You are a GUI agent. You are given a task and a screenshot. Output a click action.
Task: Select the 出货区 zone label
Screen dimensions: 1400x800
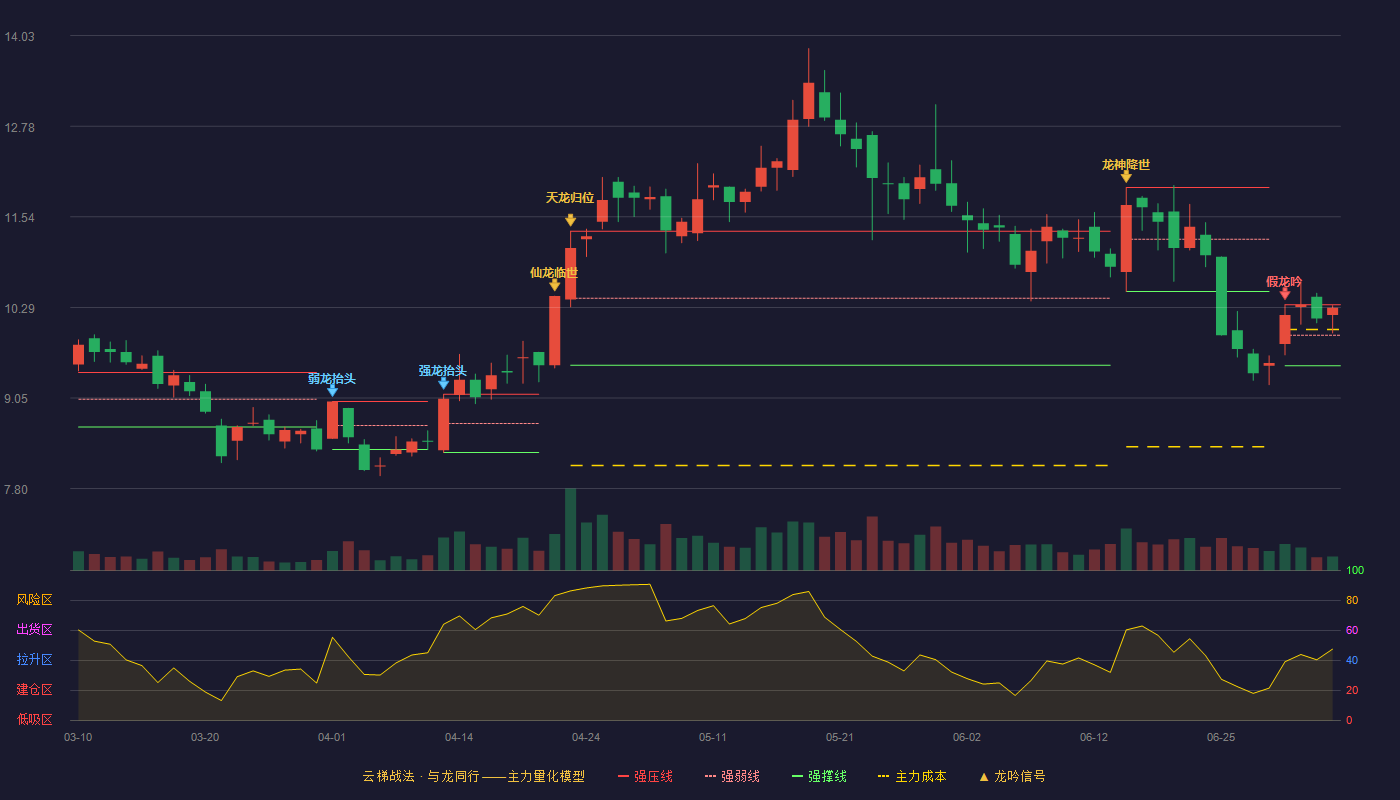coord(34,630)
